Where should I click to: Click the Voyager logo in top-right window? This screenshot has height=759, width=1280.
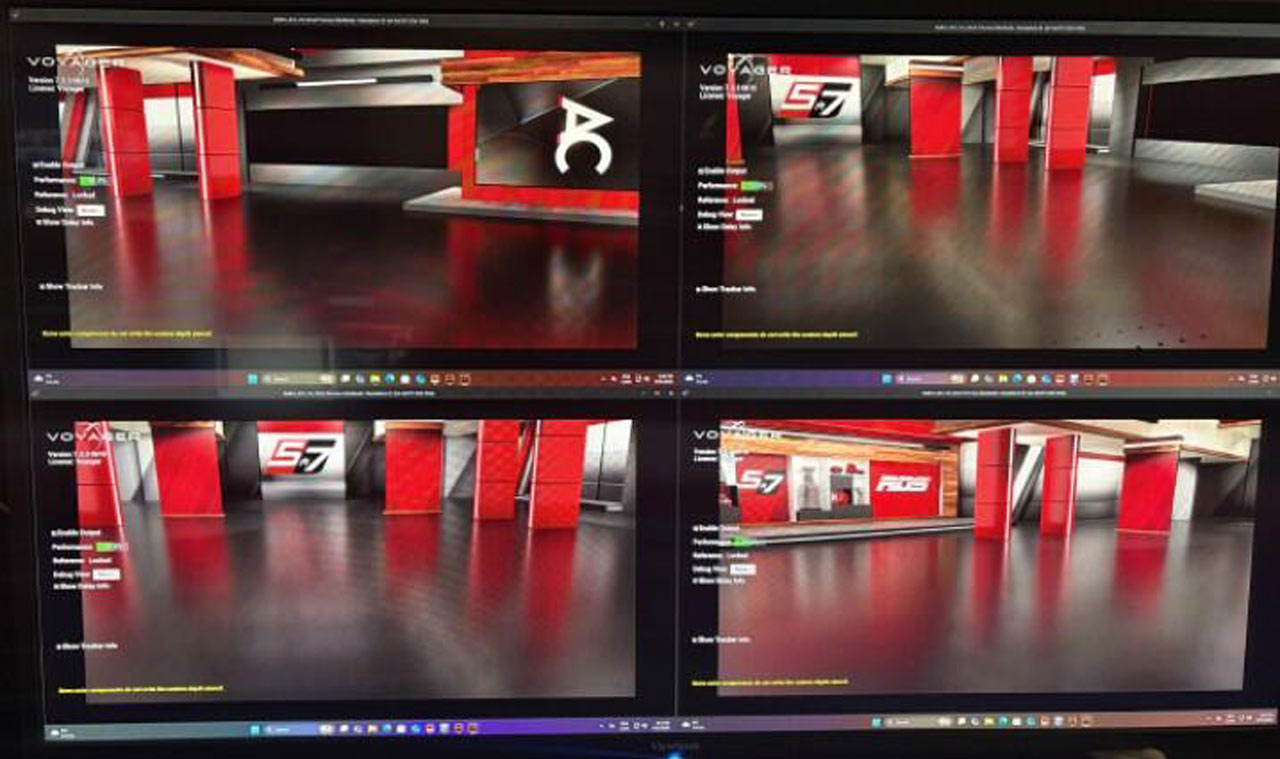(x=745, y=70)
